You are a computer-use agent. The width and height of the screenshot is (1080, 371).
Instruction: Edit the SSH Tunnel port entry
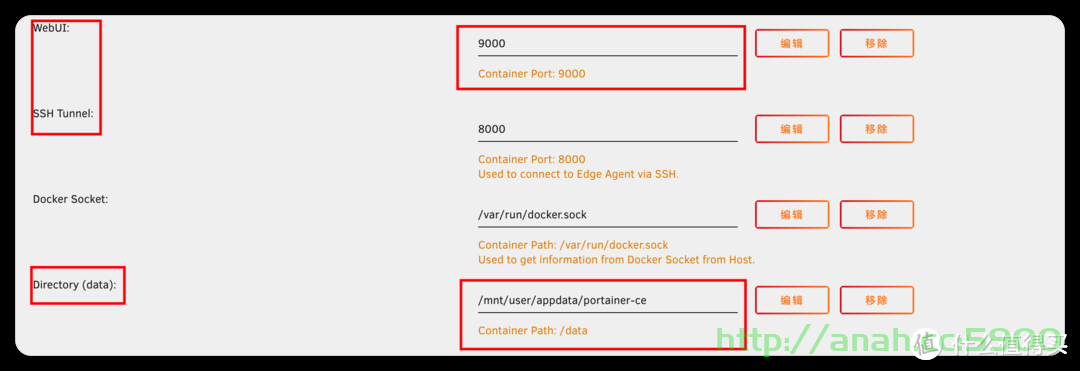(792, 129)
